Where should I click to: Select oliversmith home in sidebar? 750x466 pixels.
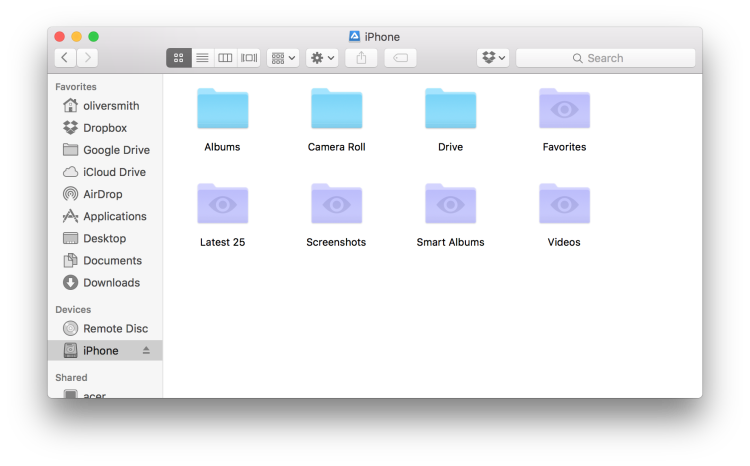[x=105, y=106]
